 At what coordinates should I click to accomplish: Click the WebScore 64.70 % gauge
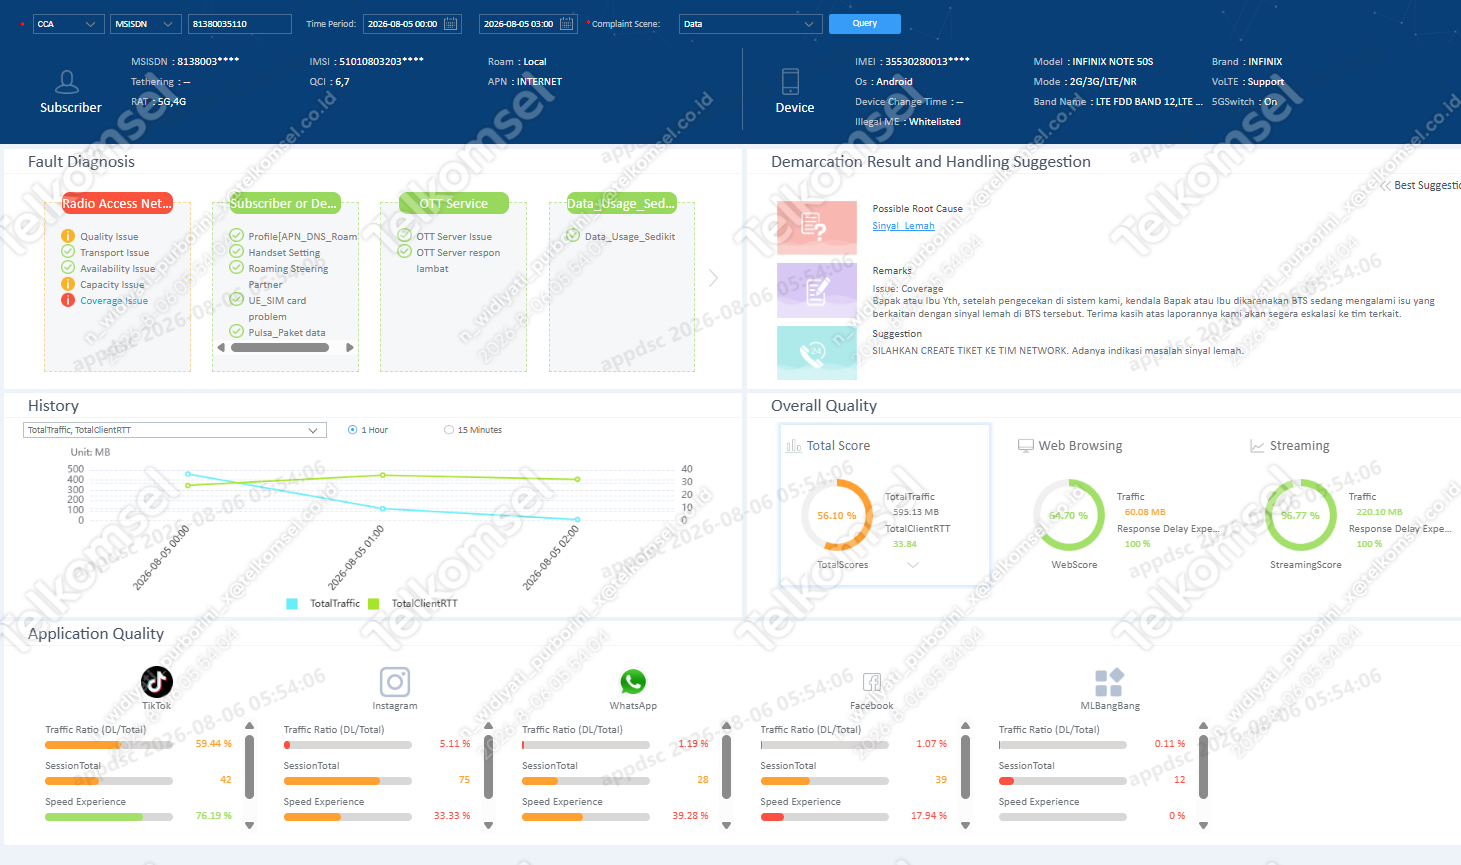1069,516
